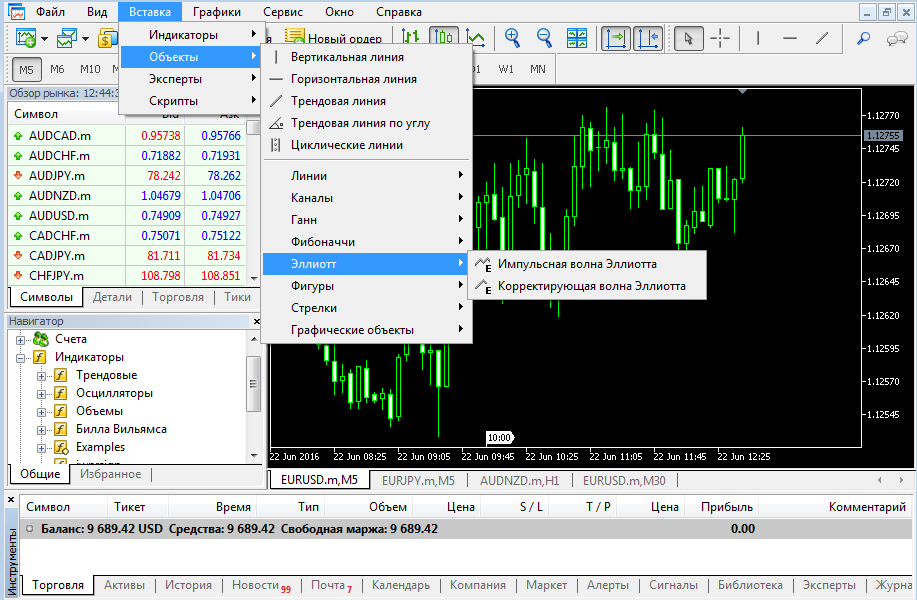This screenshot has width=917, height=600.
Task: Draw a trendline using toolbar diagonal line icon
Action: coord(822,38)
